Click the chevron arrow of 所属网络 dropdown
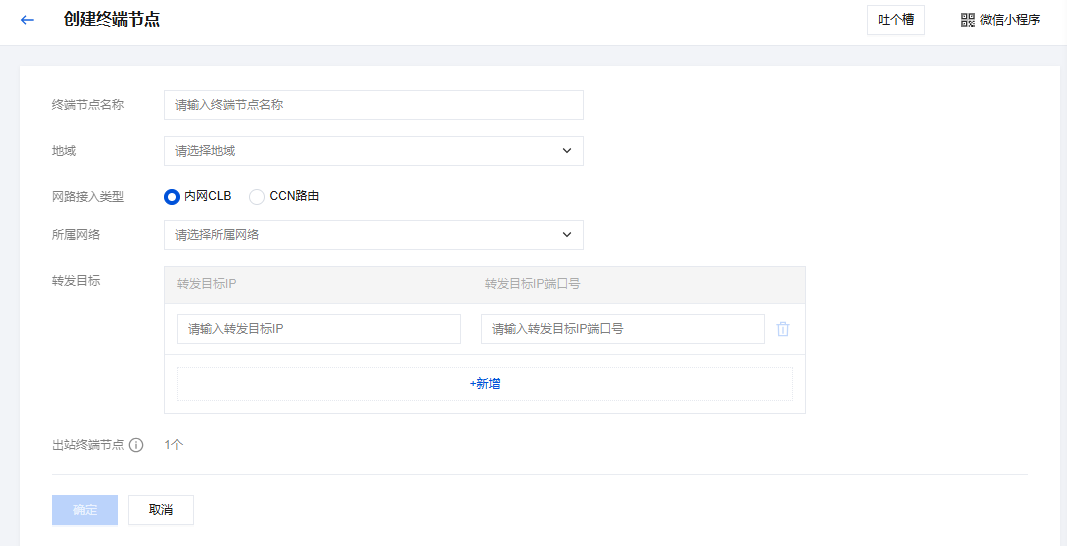The height and width of the screenshot is (546, 1067). pyautogui.click(x=567, y=235)
